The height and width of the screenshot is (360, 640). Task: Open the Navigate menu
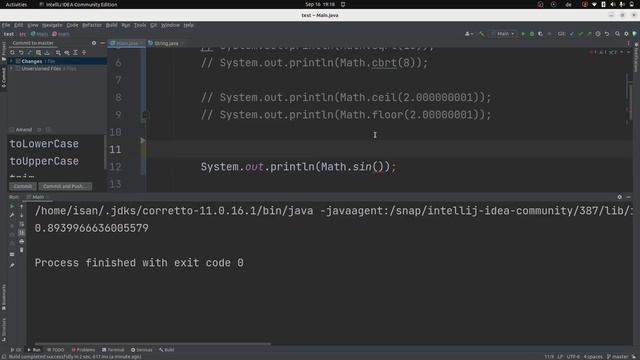pos(52,25)
